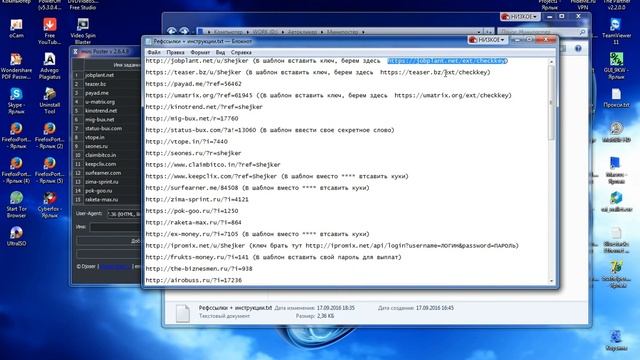Open the Формат menu in Notepad
The height and width of the screenshot is (360, 640).
(200, 52)
